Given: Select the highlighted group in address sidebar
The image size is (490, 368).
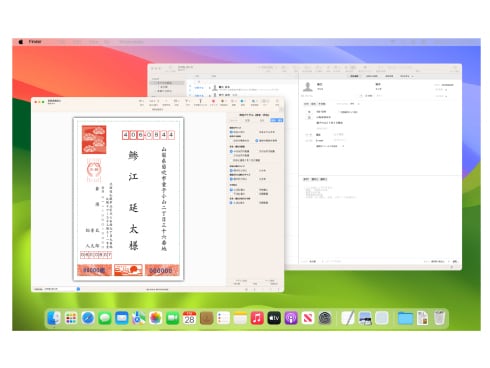Looking at the screenshot, I should tap(168, 83).
